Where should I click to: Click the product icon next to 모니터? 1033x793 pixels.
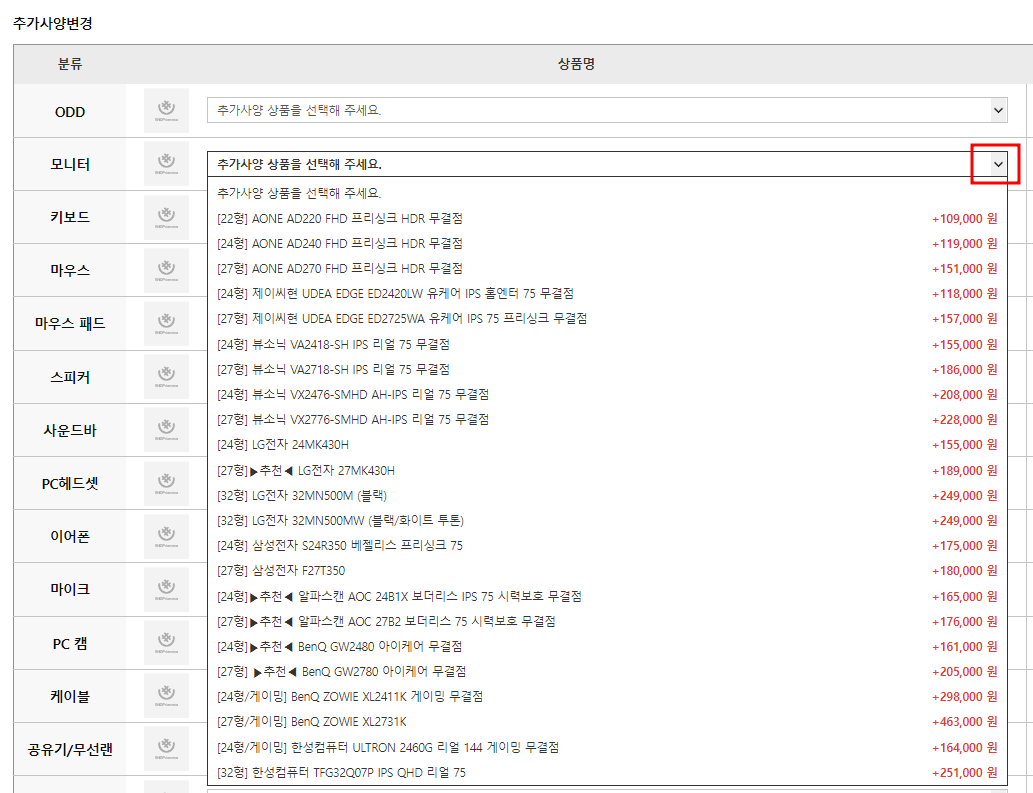[x=166, y=163]
